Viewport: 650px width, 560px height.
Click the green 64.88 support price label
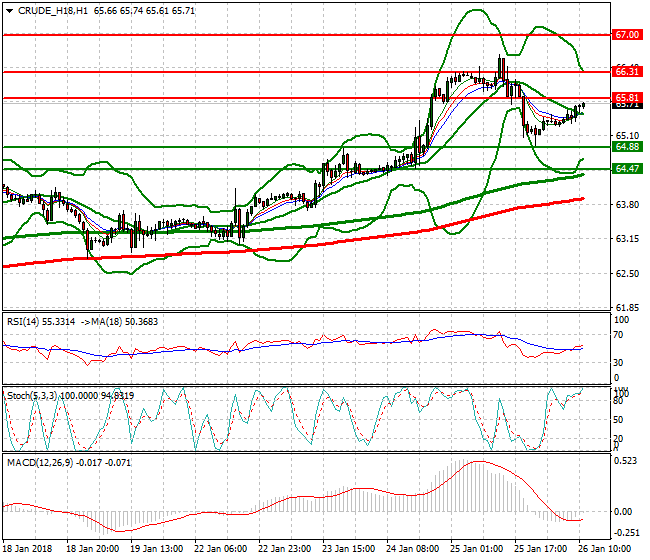tap(628, 146)
